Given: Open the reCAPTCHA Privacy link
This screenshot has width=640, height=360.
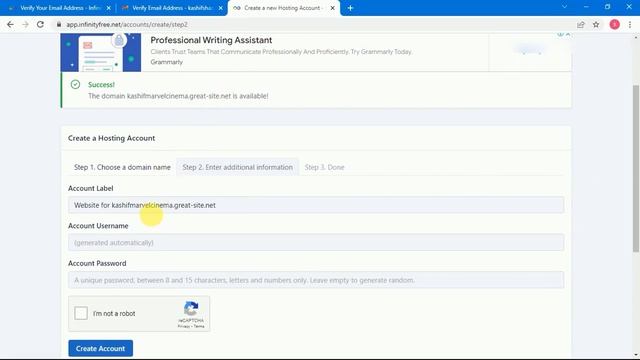Looking at the screenshot, I should coord(183,326).
